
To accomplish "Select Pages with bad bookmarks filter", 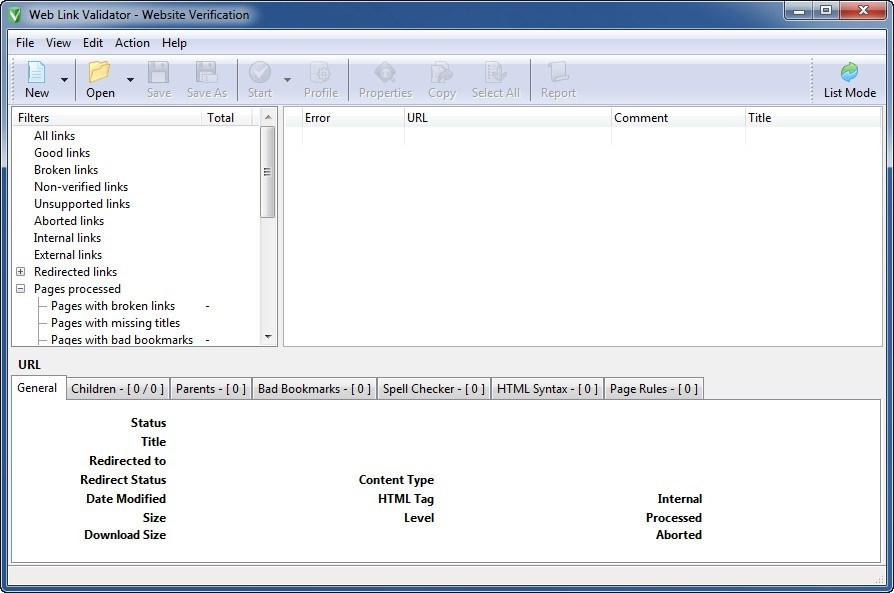I will click(x=122, y=340).
